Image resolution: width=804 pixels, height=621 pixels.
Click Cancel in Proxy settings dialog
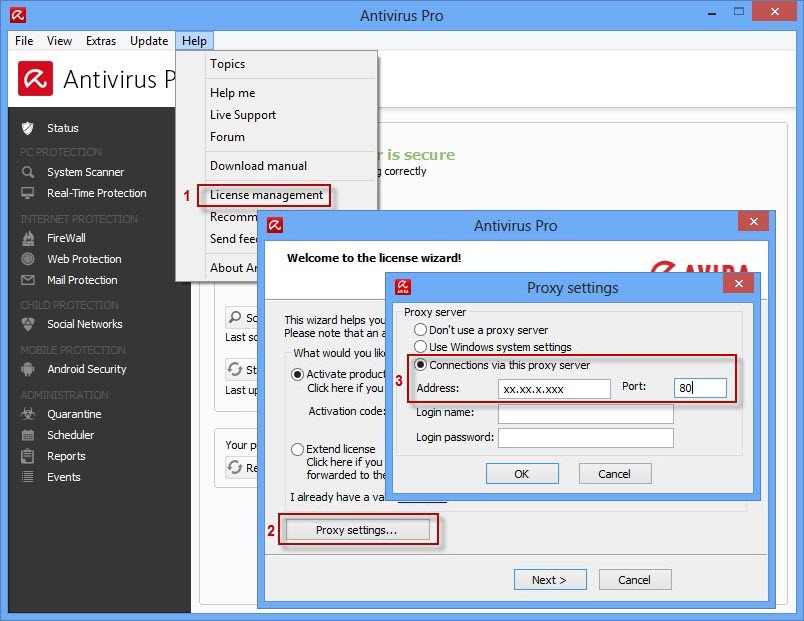coord(615,474)
